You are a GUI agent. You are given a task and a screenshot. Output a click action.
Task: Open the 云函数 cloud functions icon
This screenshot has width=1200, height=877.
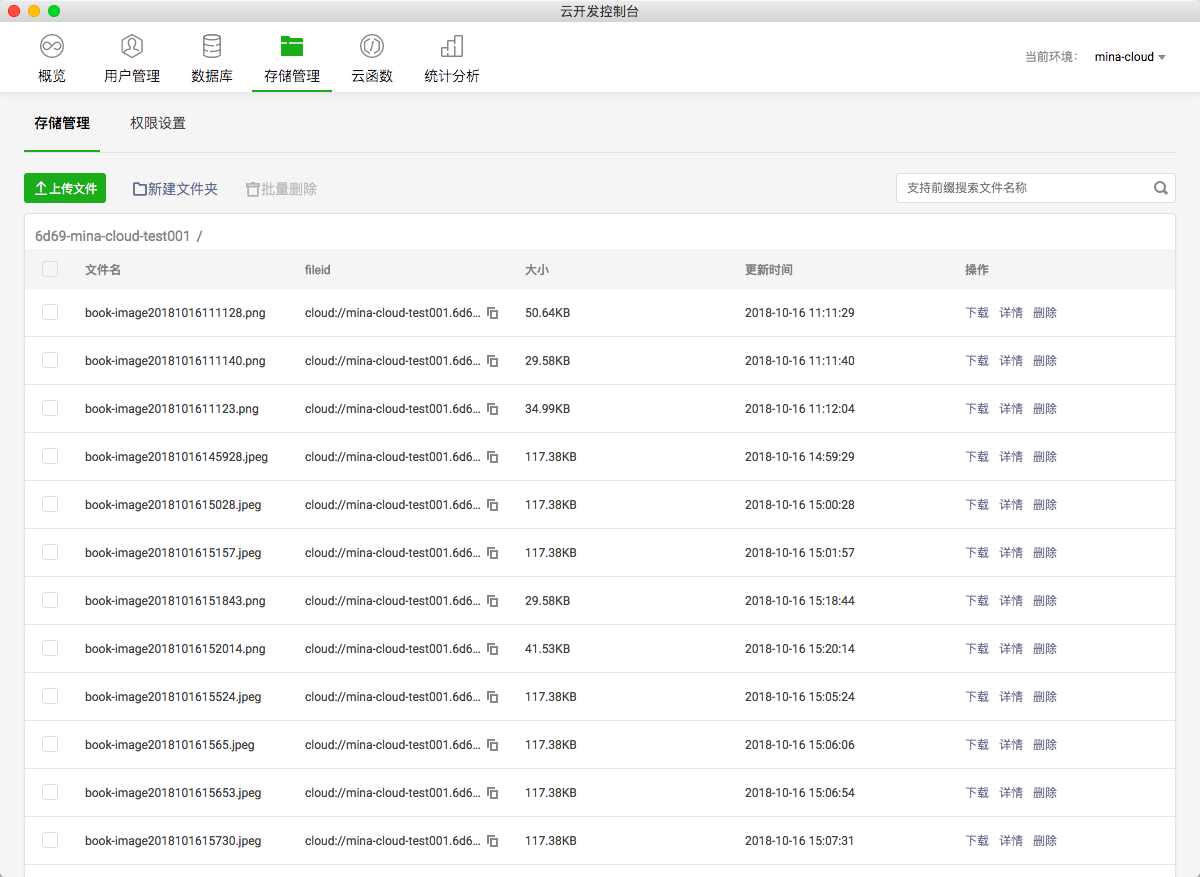point(372,46)
